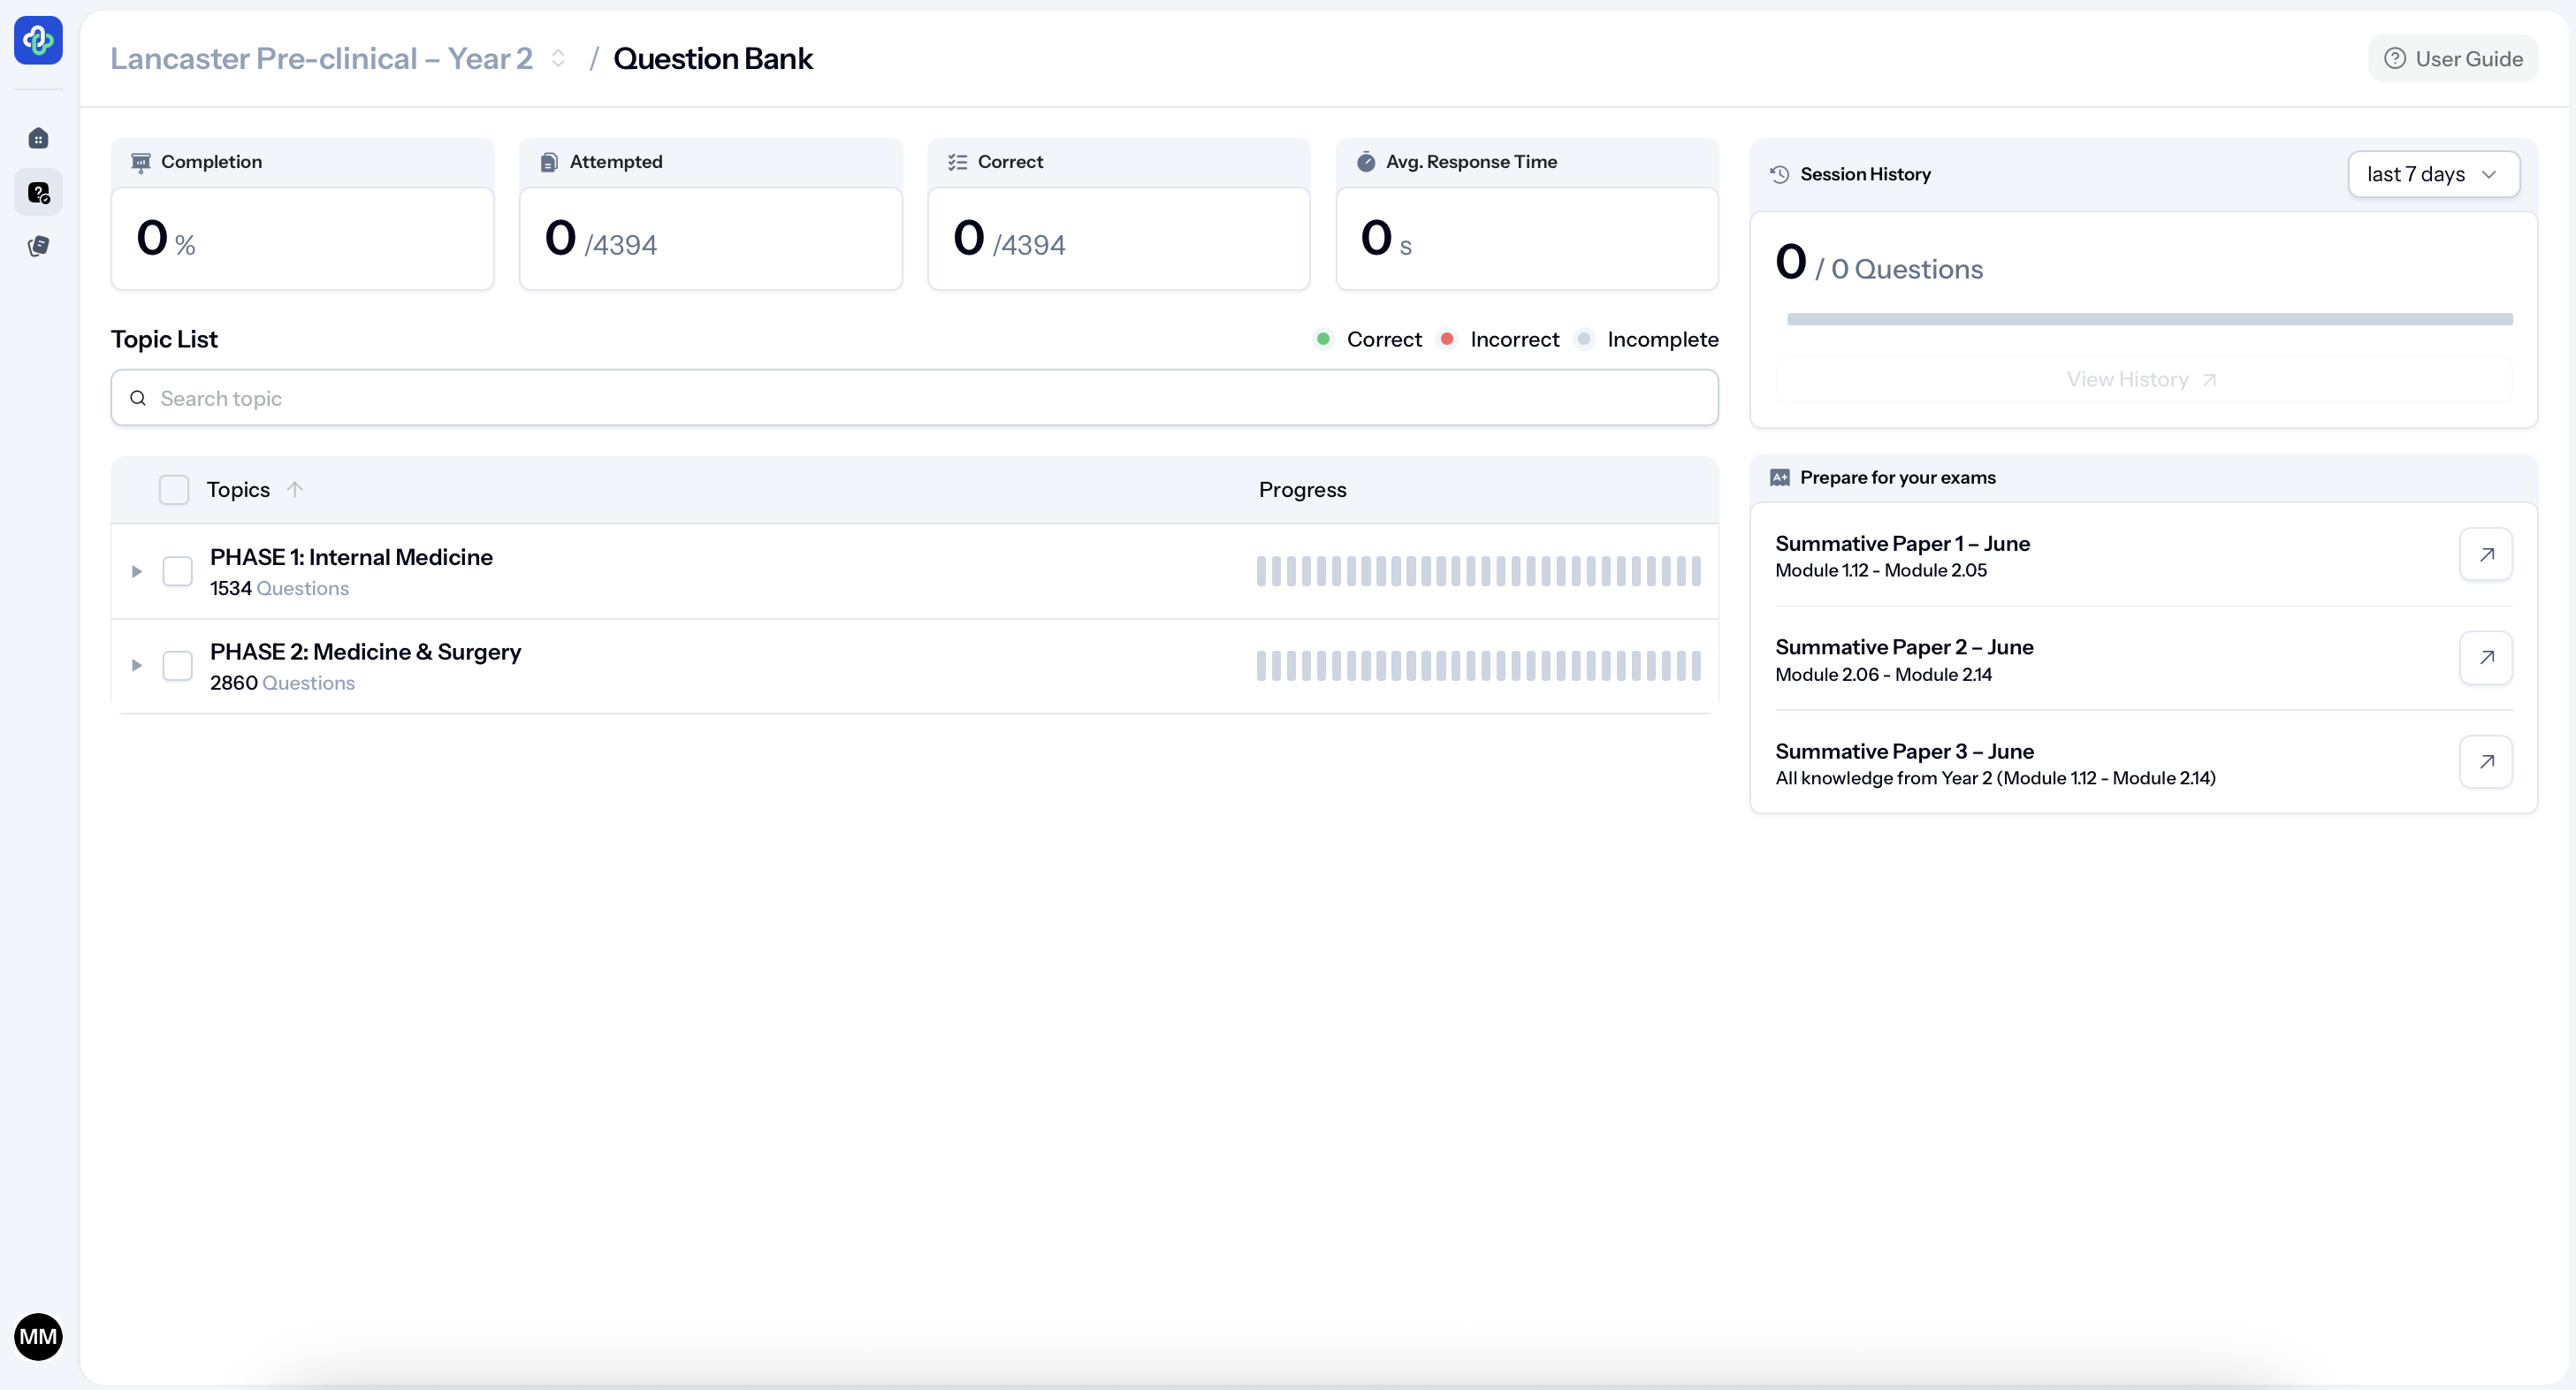This screenshot has width=2576, height=1390.
Task: Open the last 7 days dropdown
Action: coord(2432,174)
